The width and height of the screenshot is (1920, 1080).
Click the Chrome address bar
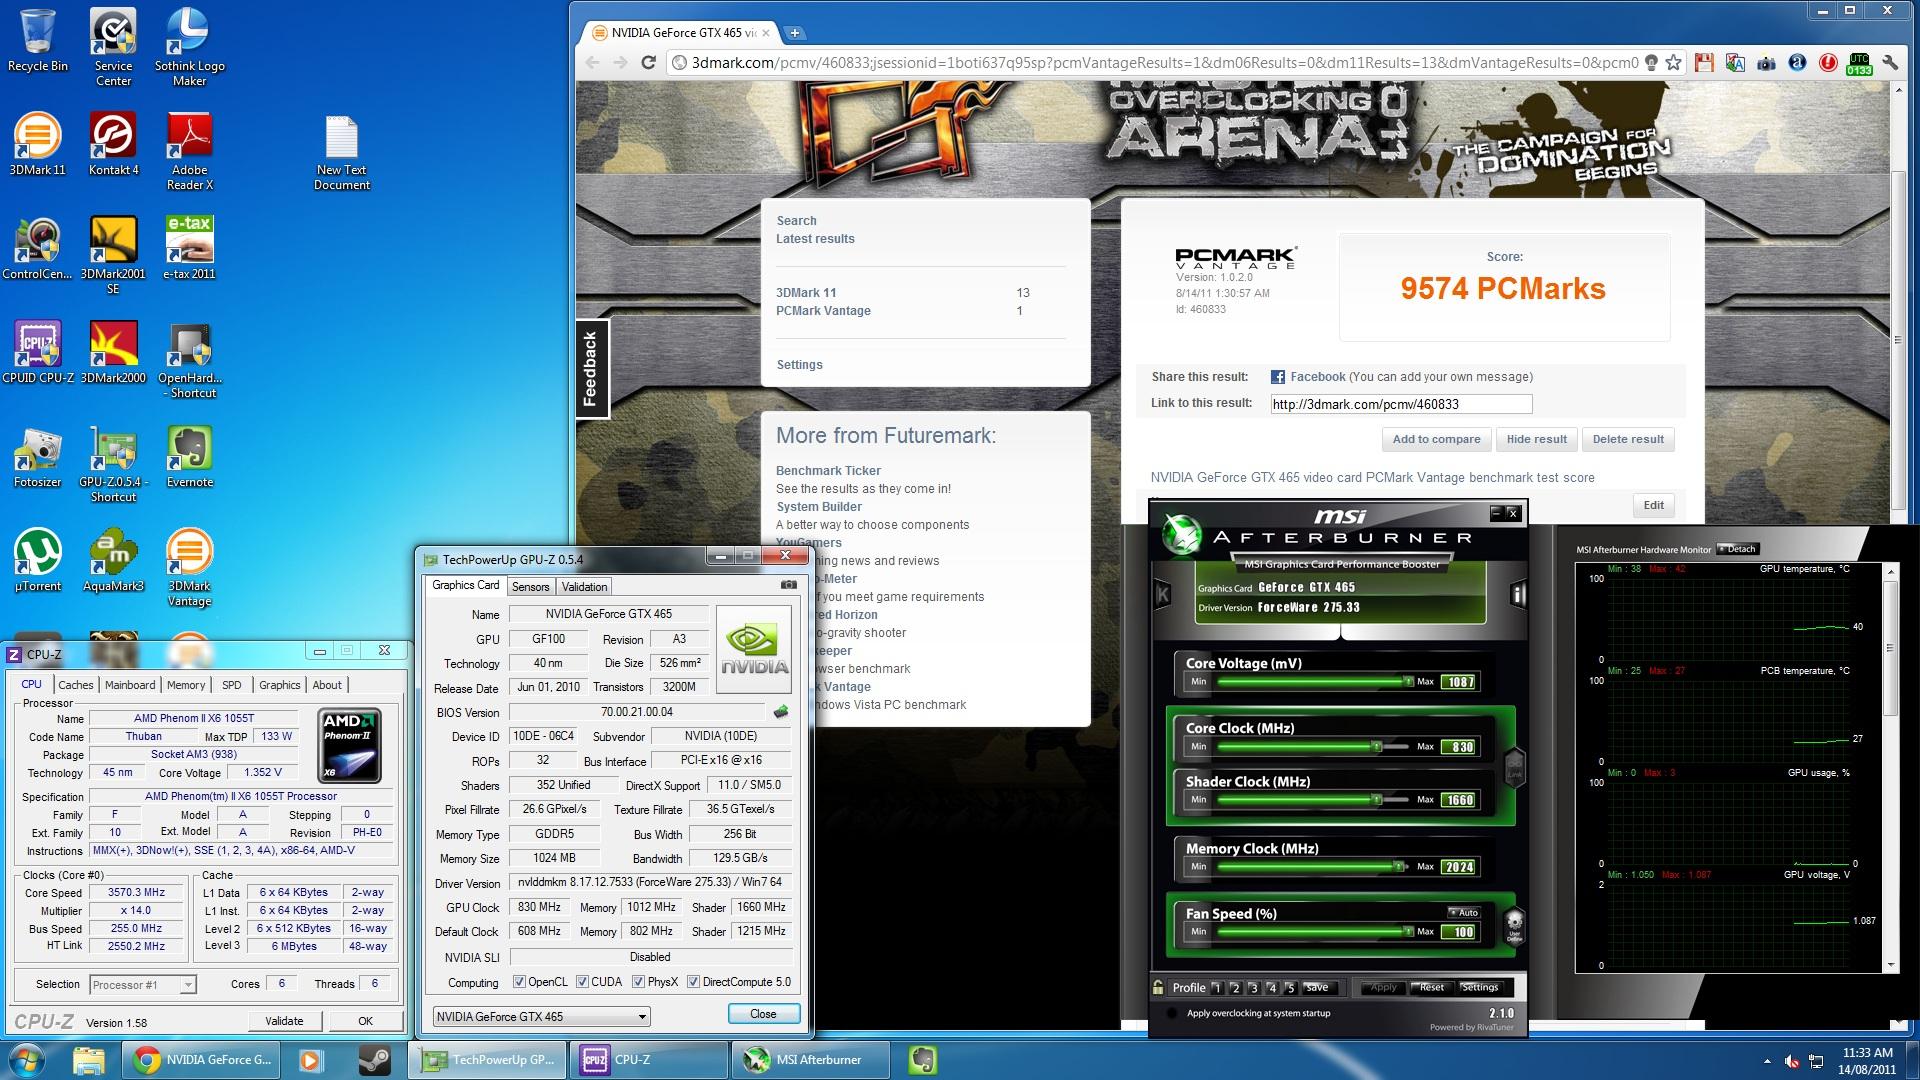(x=1165, y=62)
